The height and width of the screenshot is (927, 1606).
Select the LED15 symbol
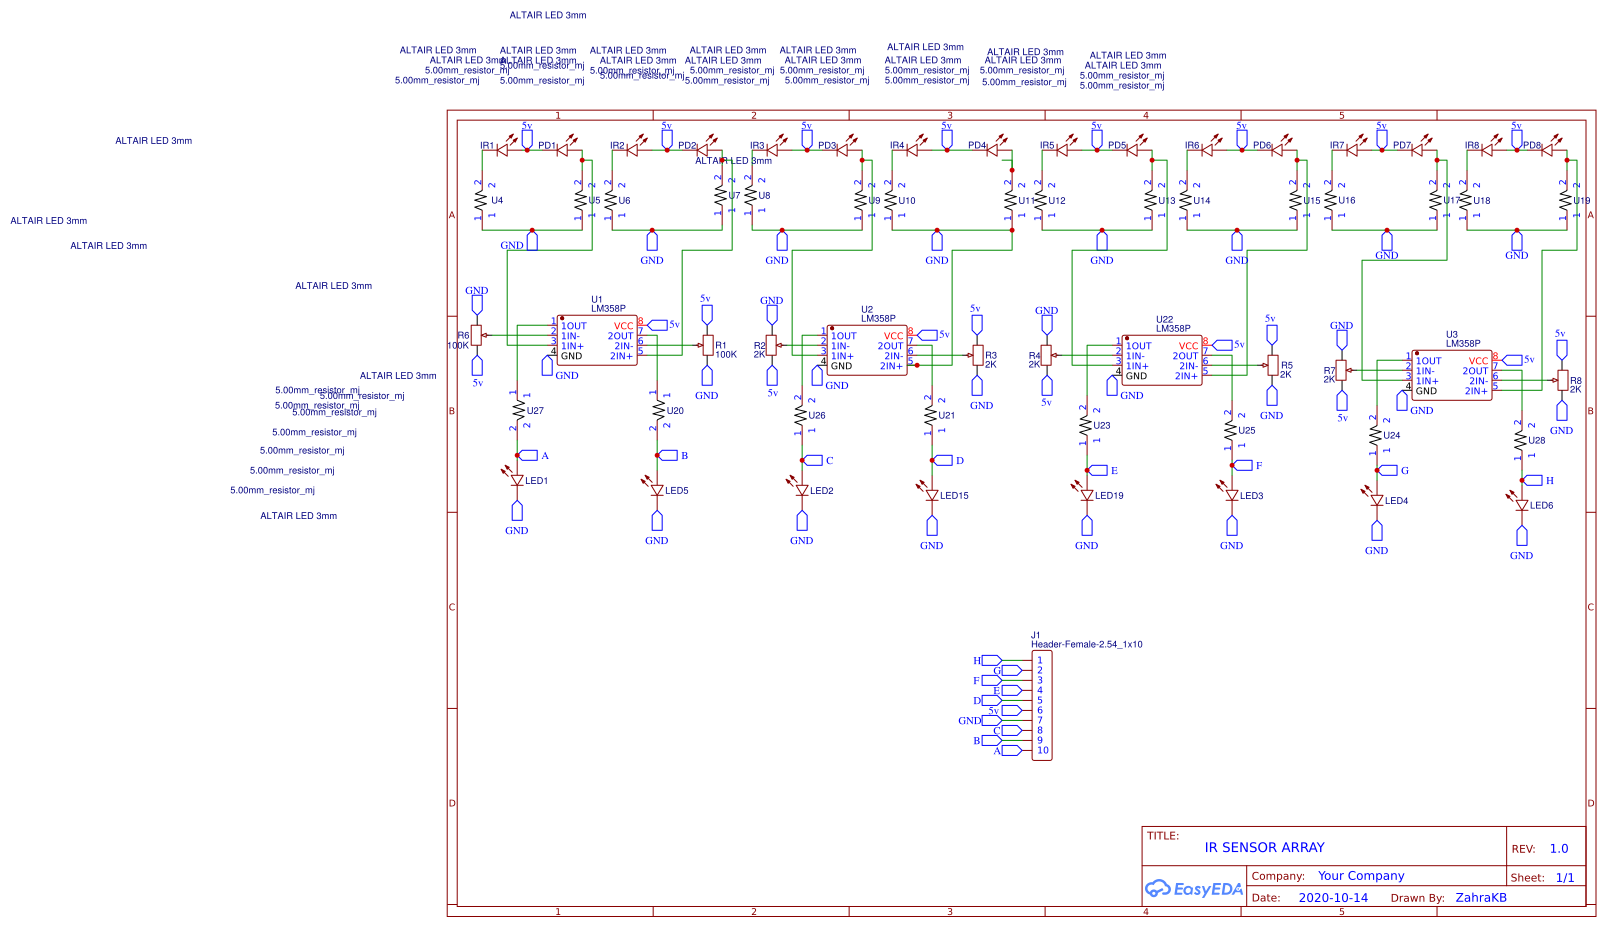pyautogui.click(x=932, y=494)
